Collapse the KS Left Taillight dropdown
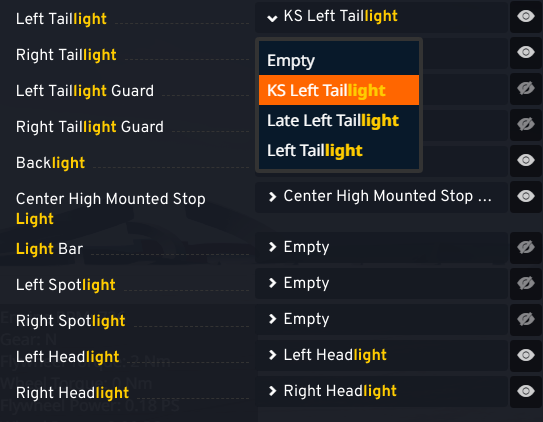Screen dimensions: 543x422 coord(382,17)
